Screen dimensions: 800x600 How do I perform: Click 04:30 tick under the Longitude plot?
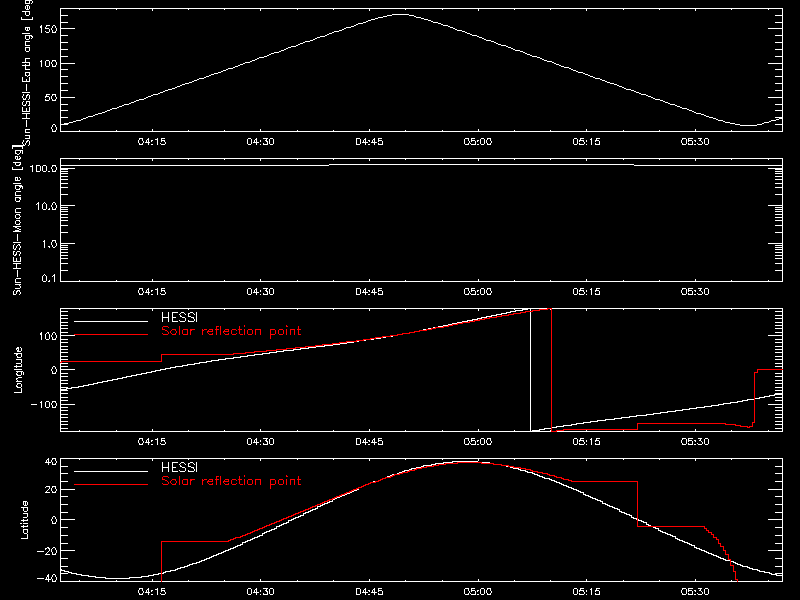point(260,442)
